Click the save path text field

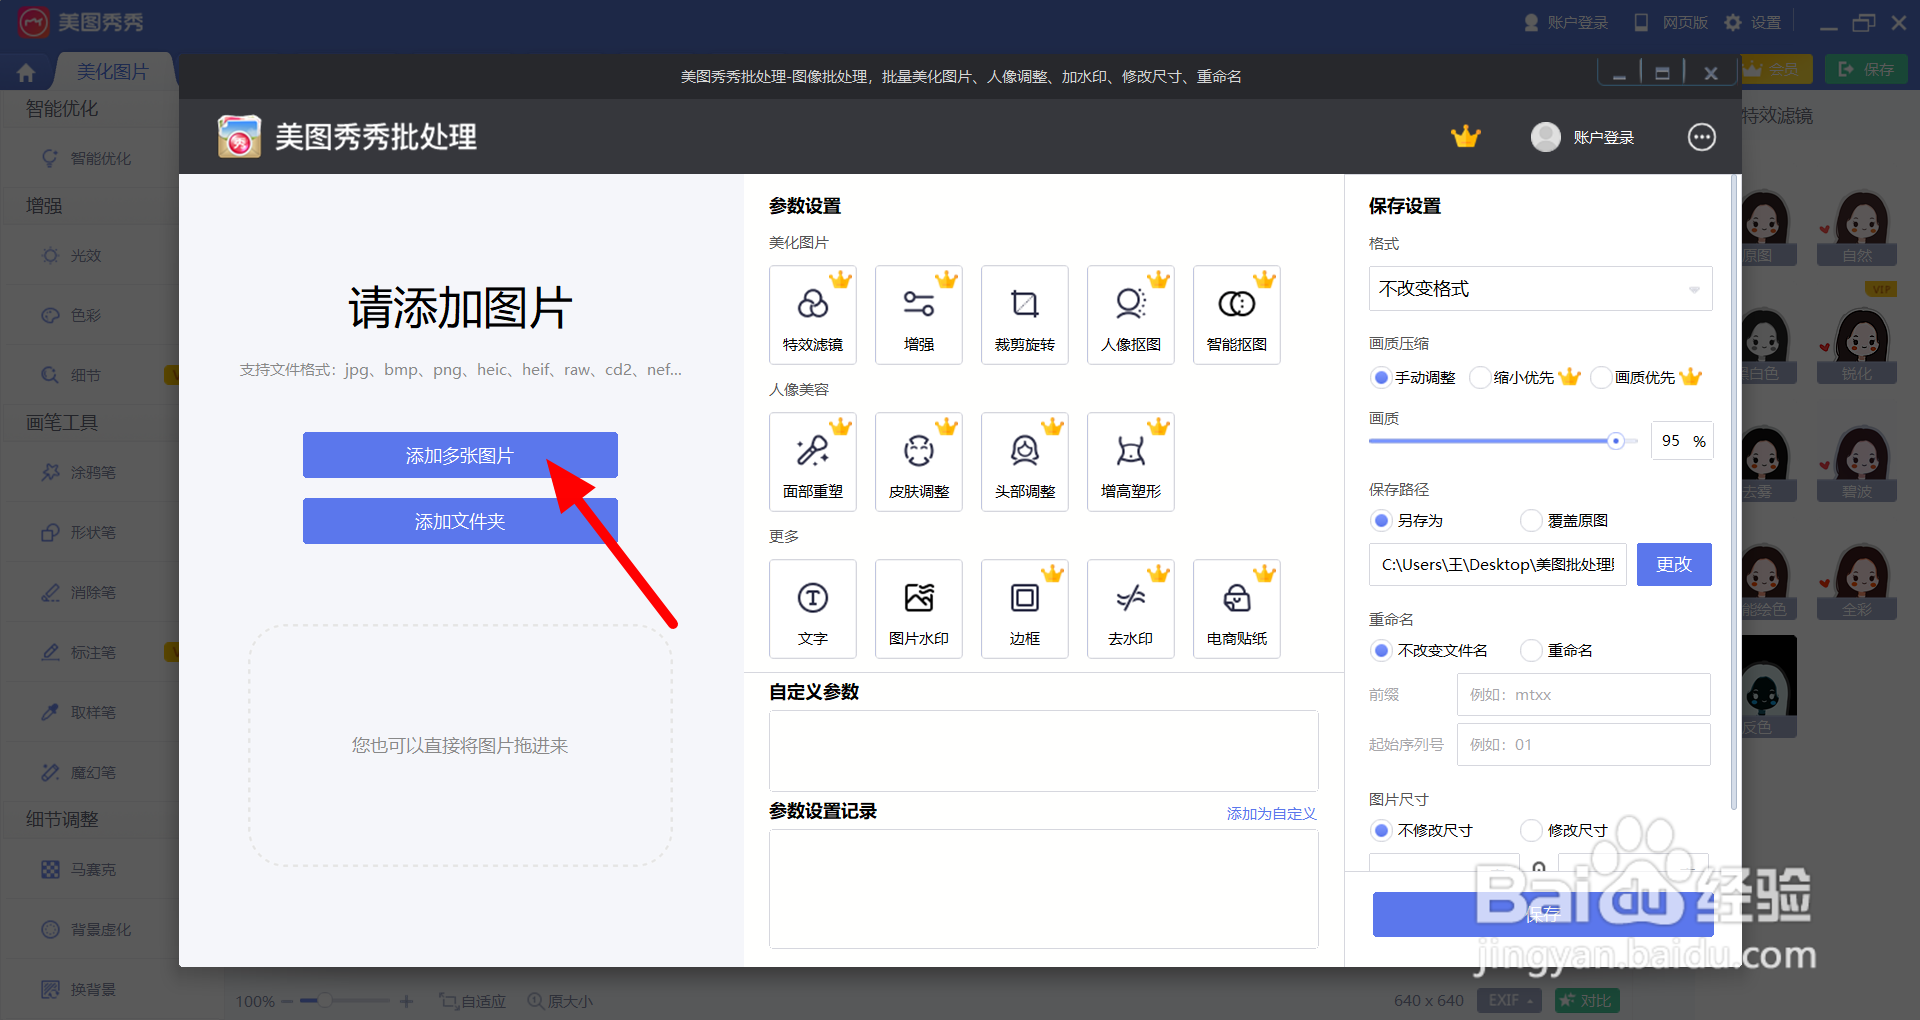tap(1497, 564)
